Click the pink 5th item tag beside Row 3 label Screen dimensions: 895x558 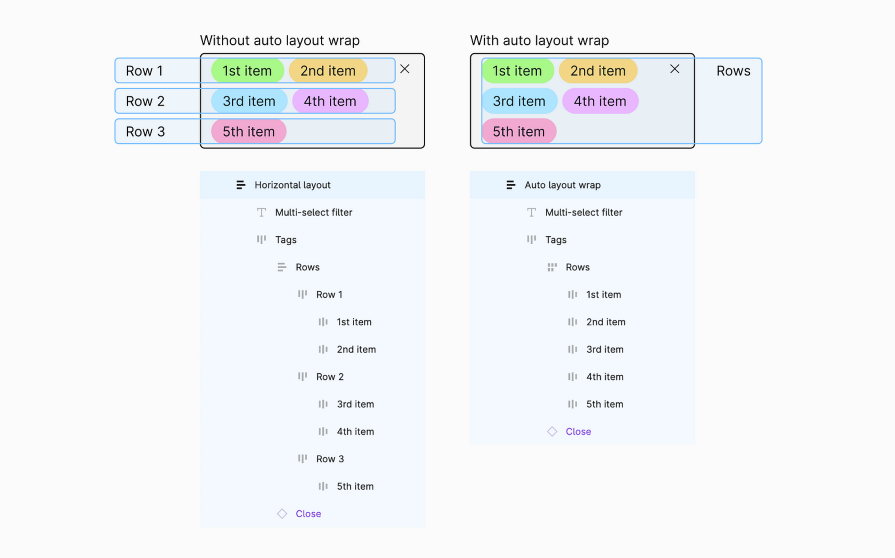click(249, 131)
